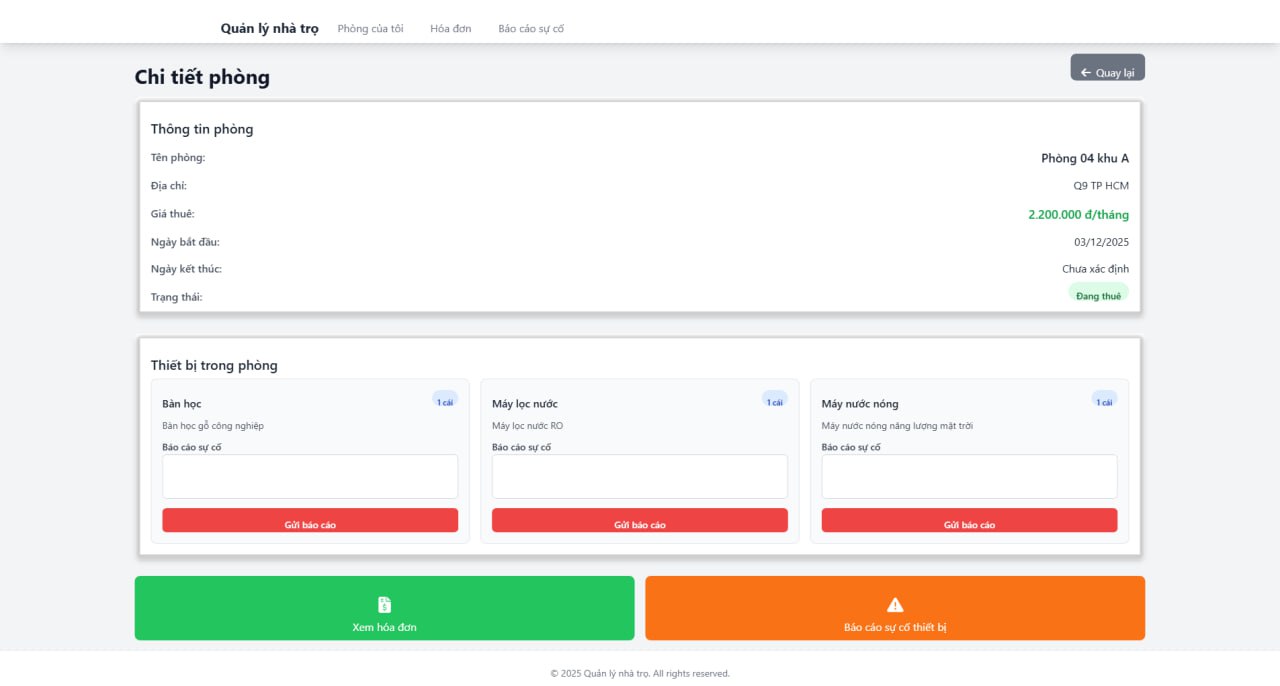Viewport: 1280px width, 686px height.
Task: Click the report text field under Bàn học
Action: 310,476
